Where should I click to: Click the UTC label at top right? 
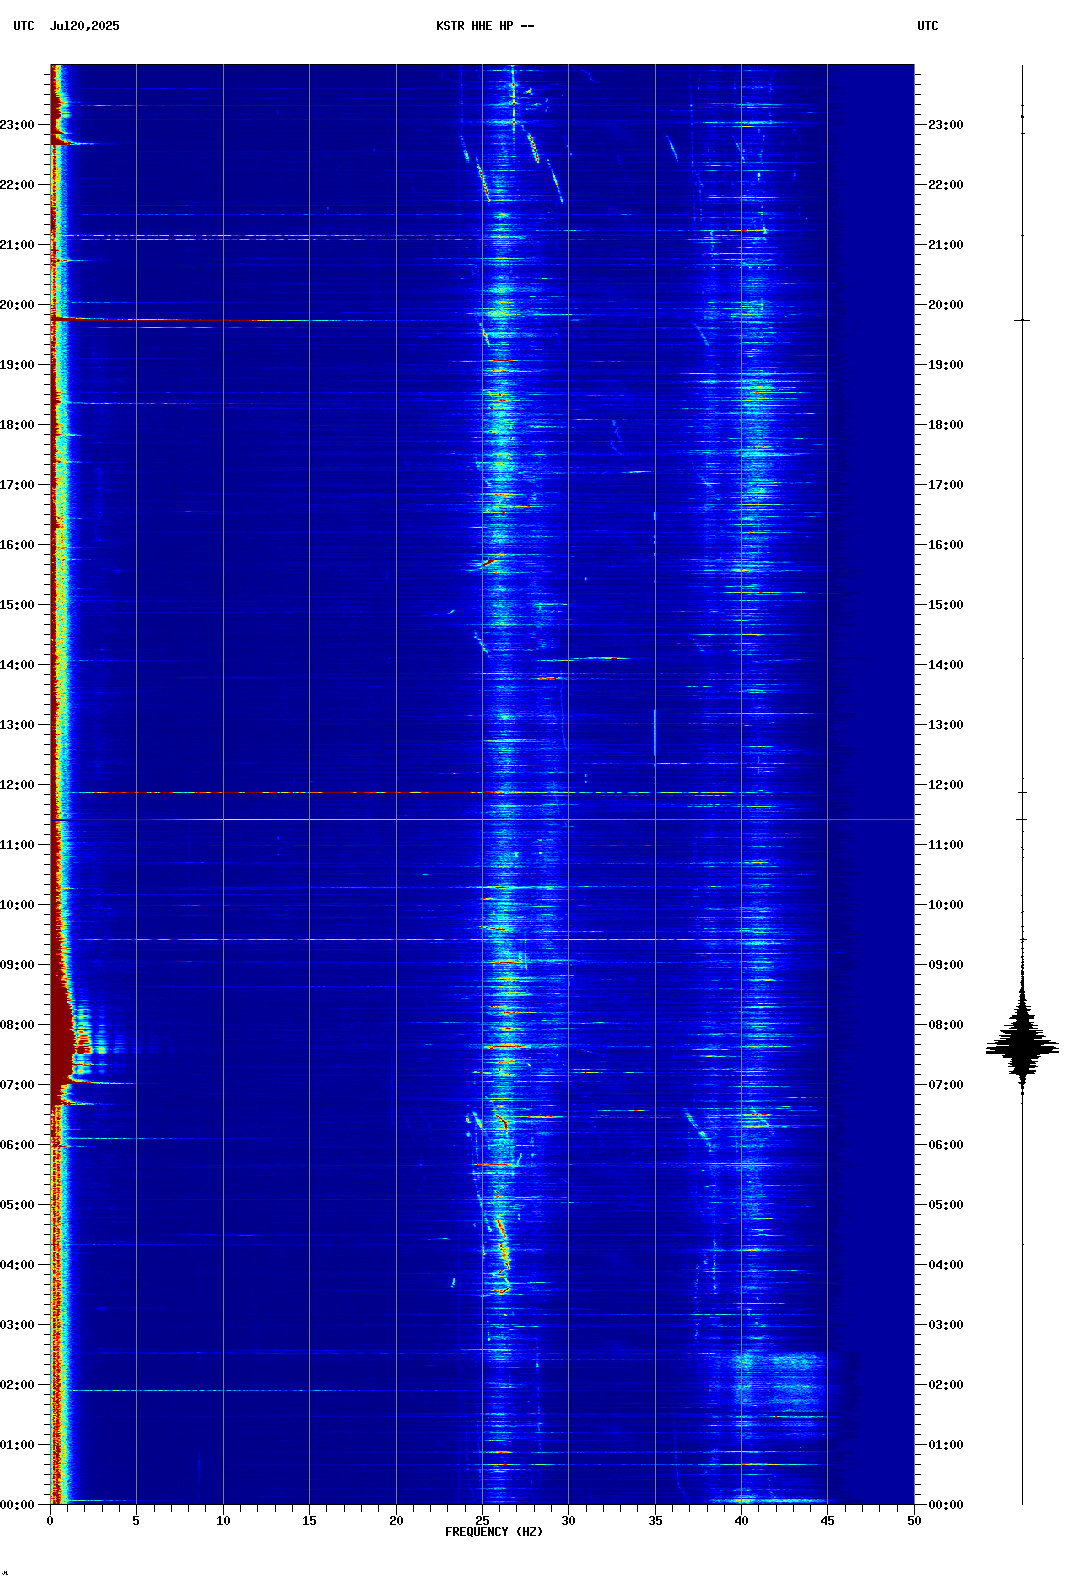(x=928, y=26)
